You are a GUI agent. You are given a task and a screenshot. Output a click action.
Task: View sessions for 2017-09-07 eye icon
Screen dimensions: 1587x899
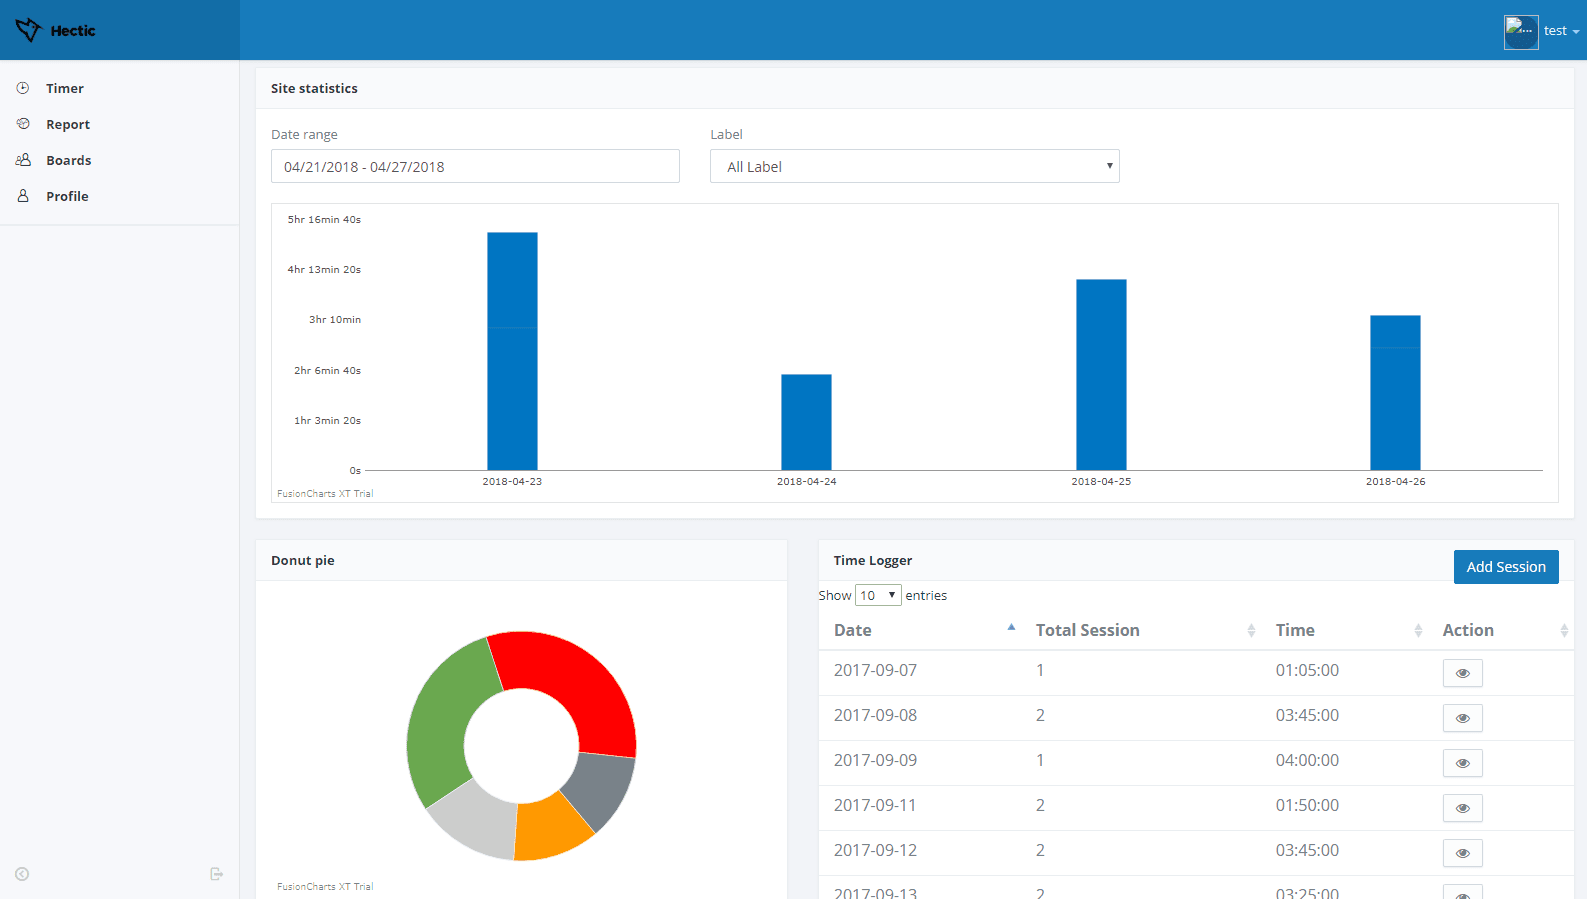pos(1462,673)
